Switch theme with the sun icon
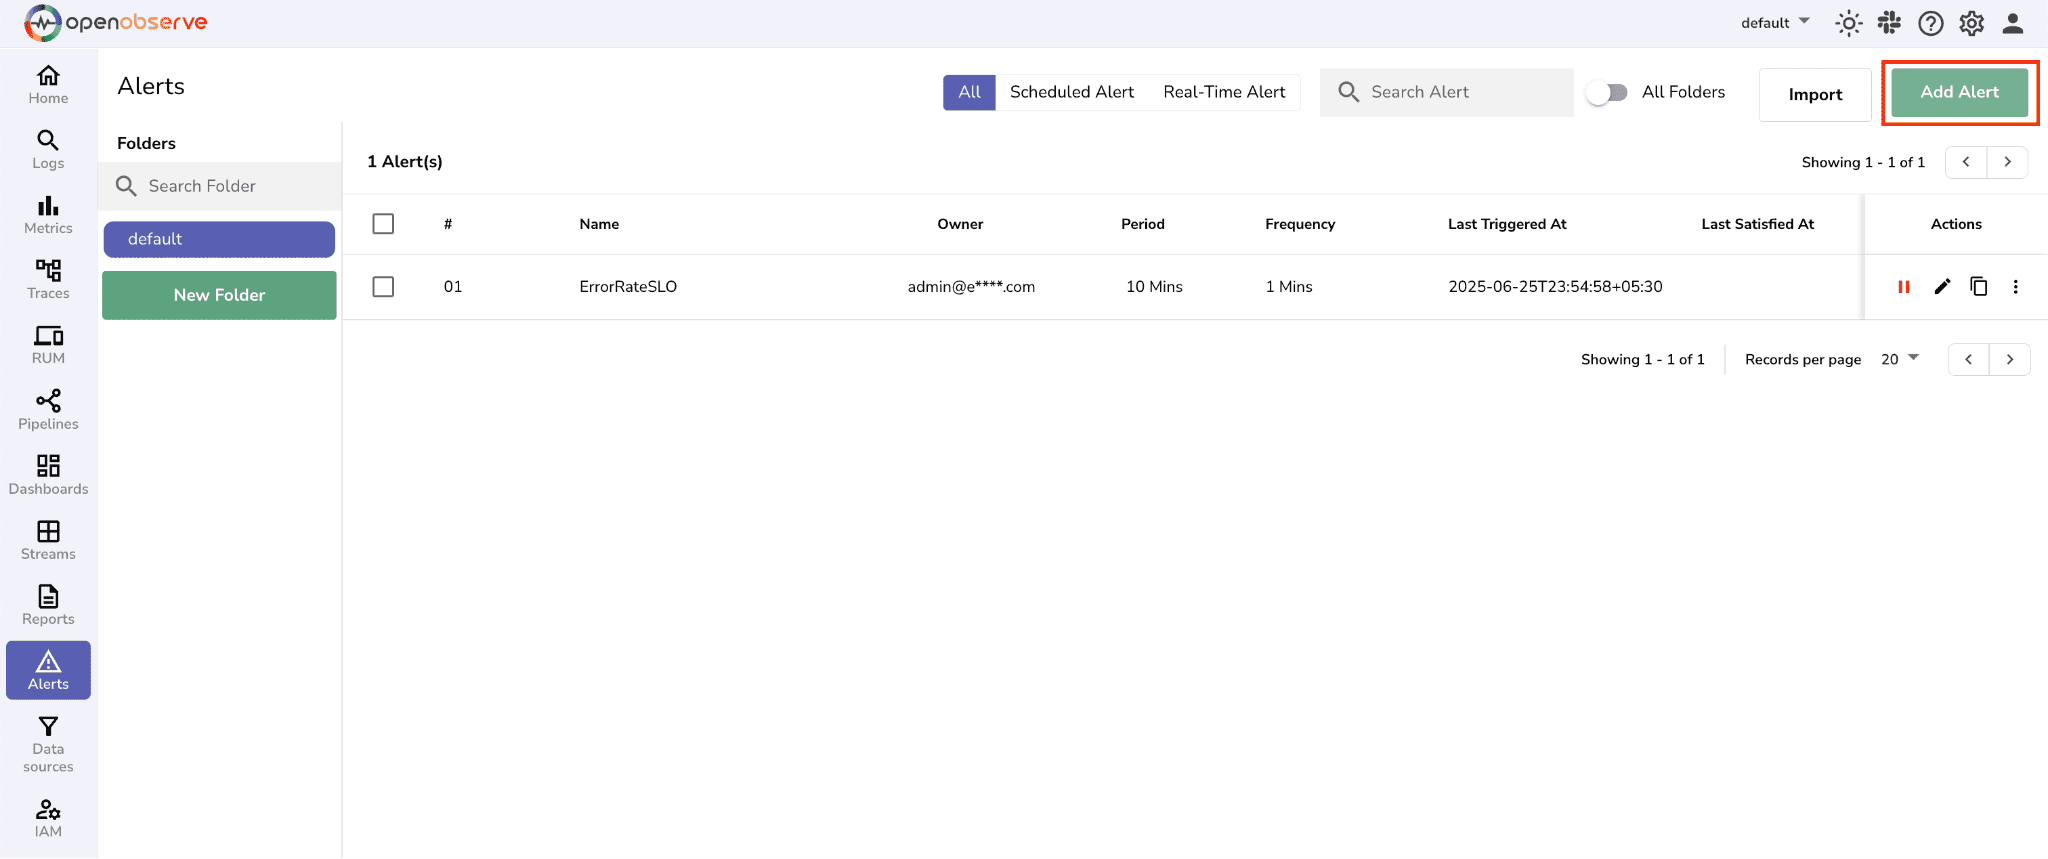Viewport: 2048px width, 859px height. coord(1848,23)
